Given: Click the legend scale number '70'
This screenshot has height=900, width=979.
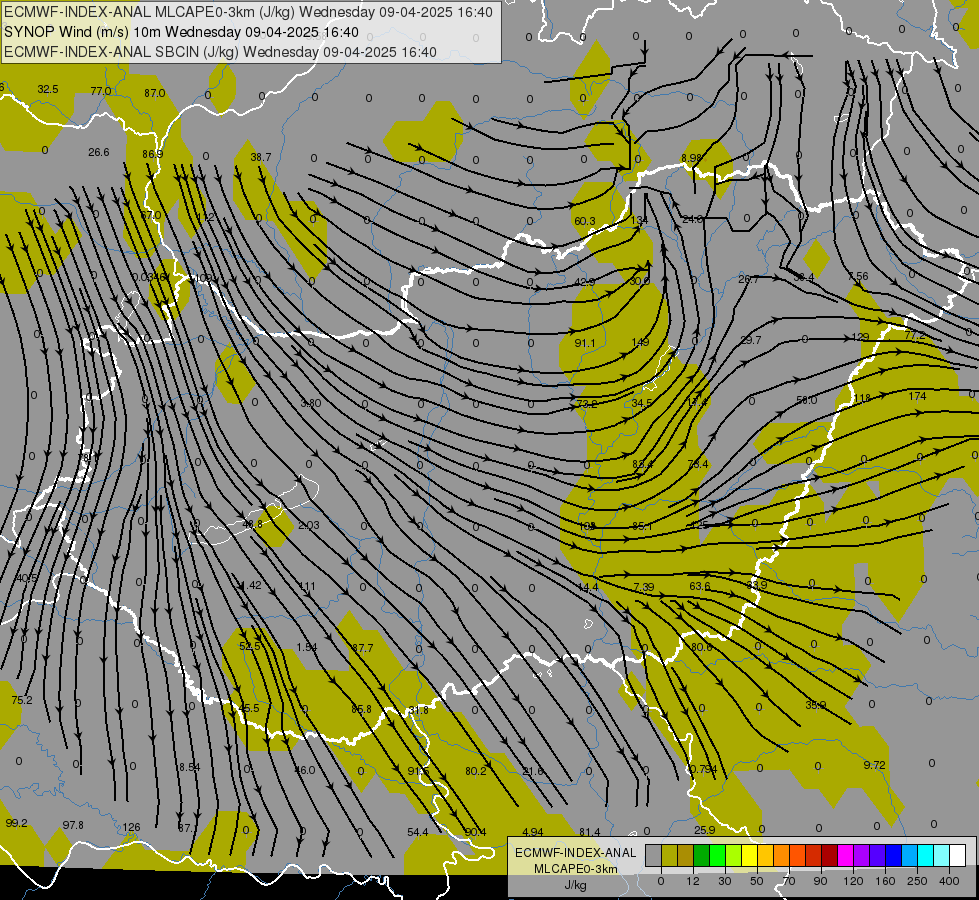Looking at the screenshot, I should [x=789, y=881].
